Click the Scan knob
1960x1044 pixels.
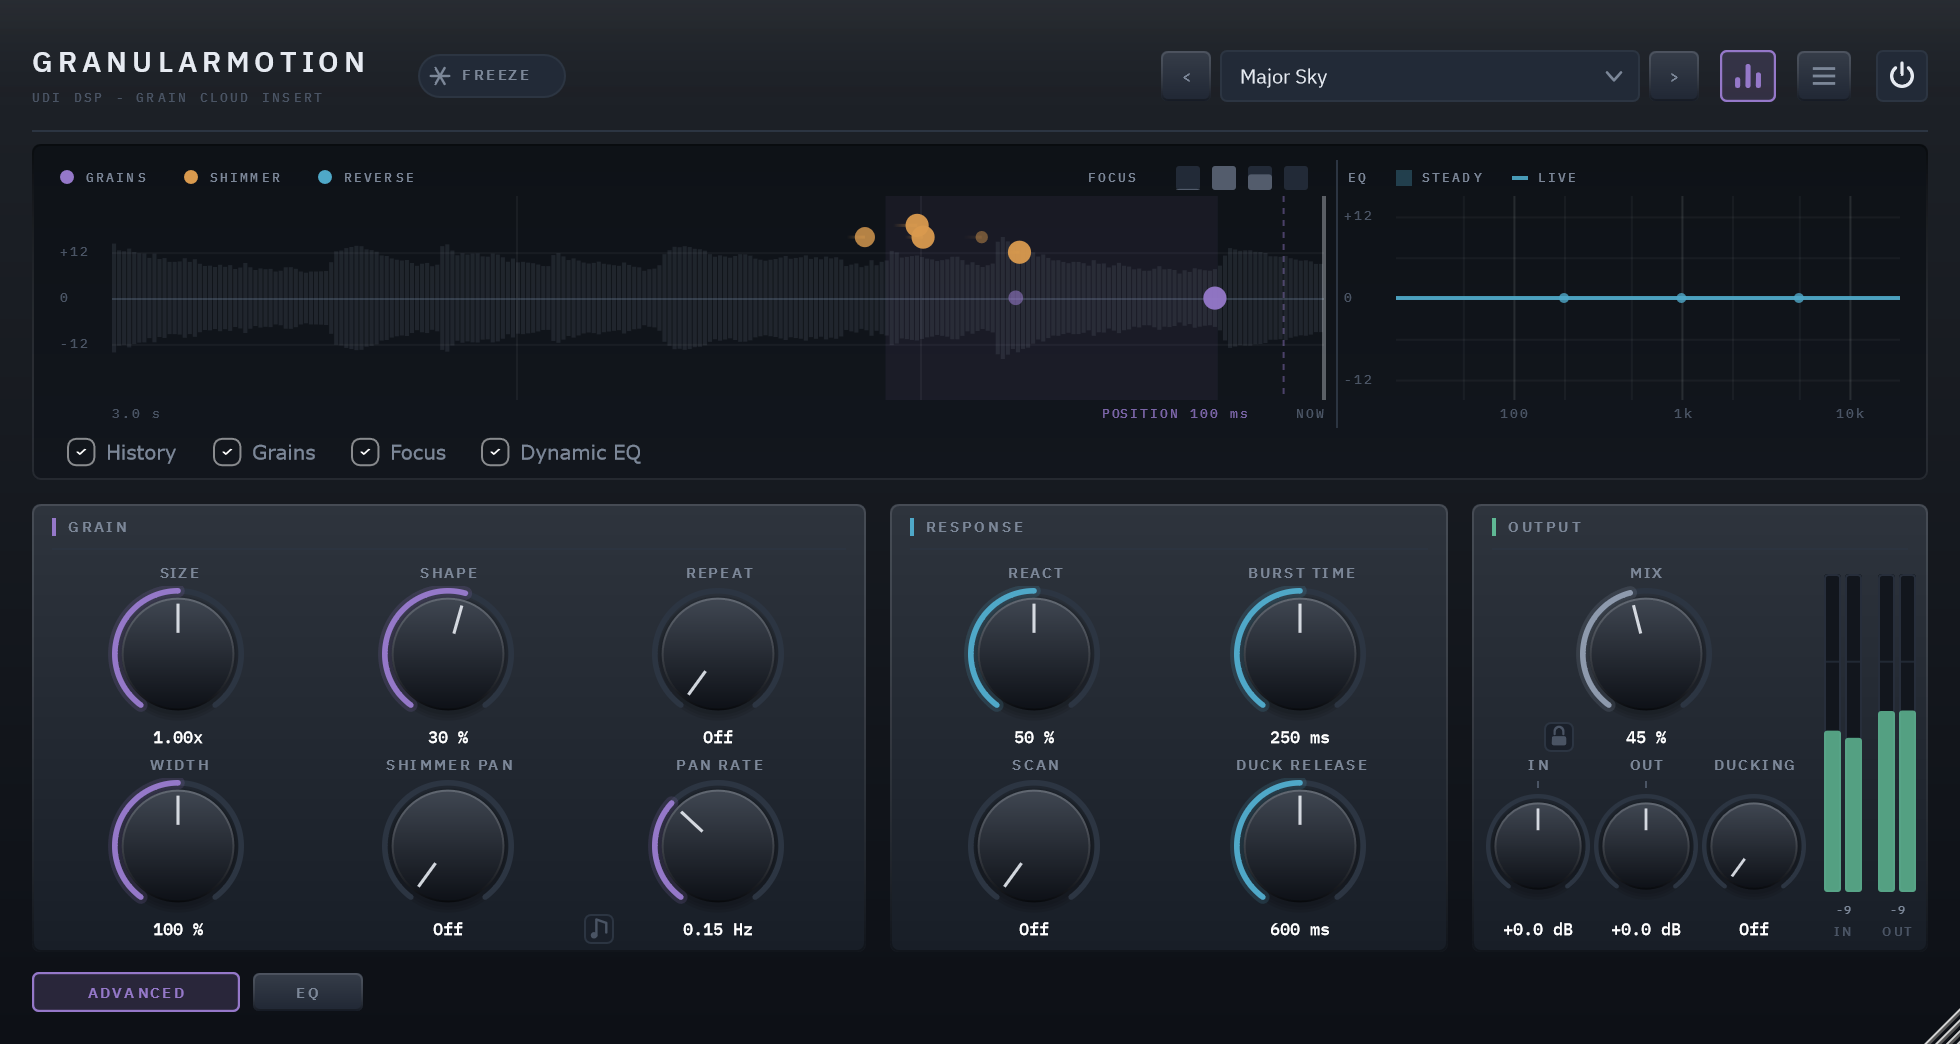pyautogui.click(x=1034, y=846)
